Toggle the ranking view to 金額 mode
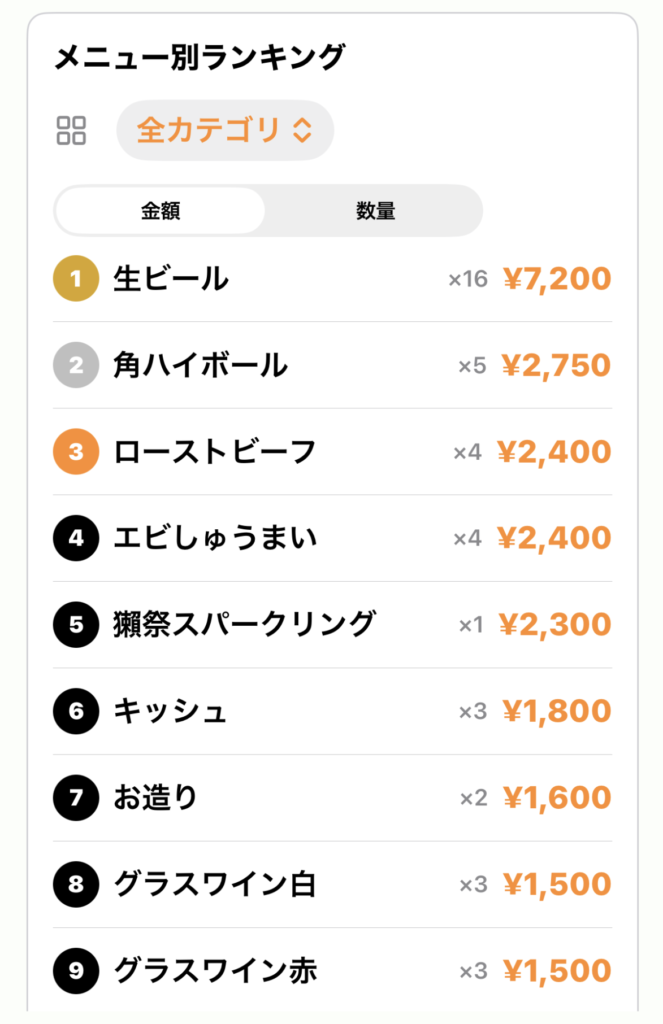 (x=160, y=210)
